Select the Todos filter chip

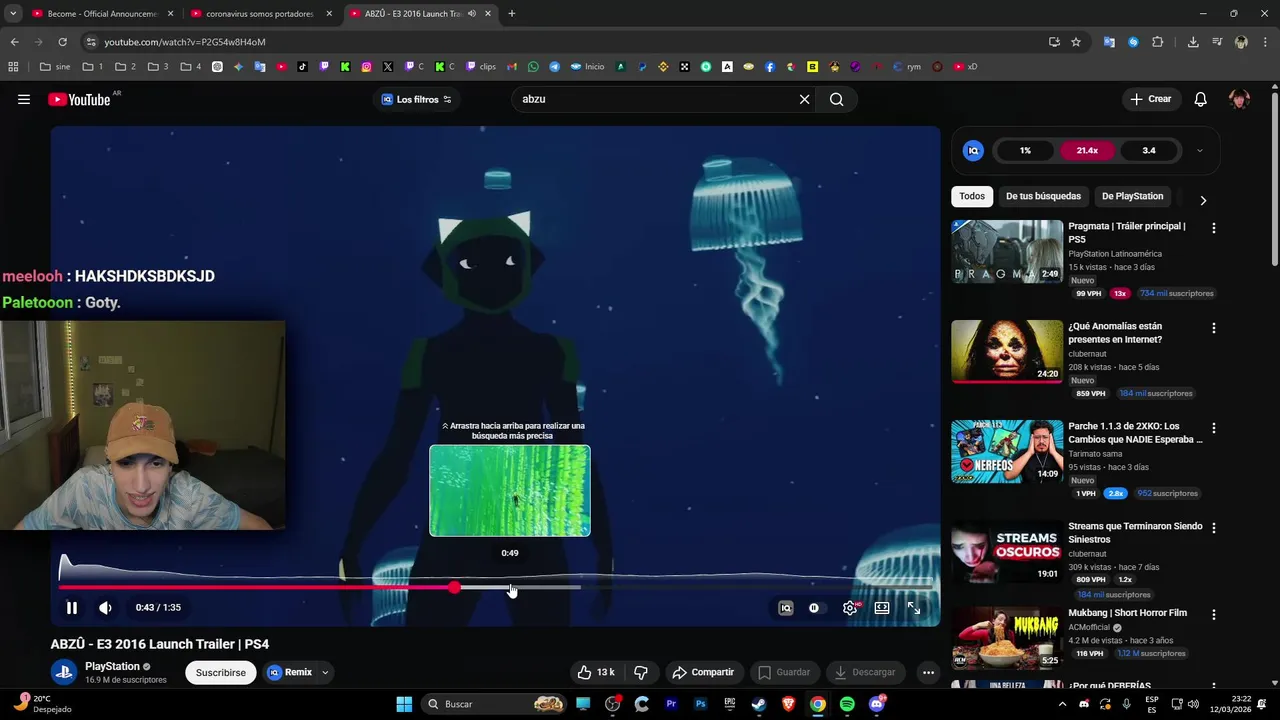point(972,196)
